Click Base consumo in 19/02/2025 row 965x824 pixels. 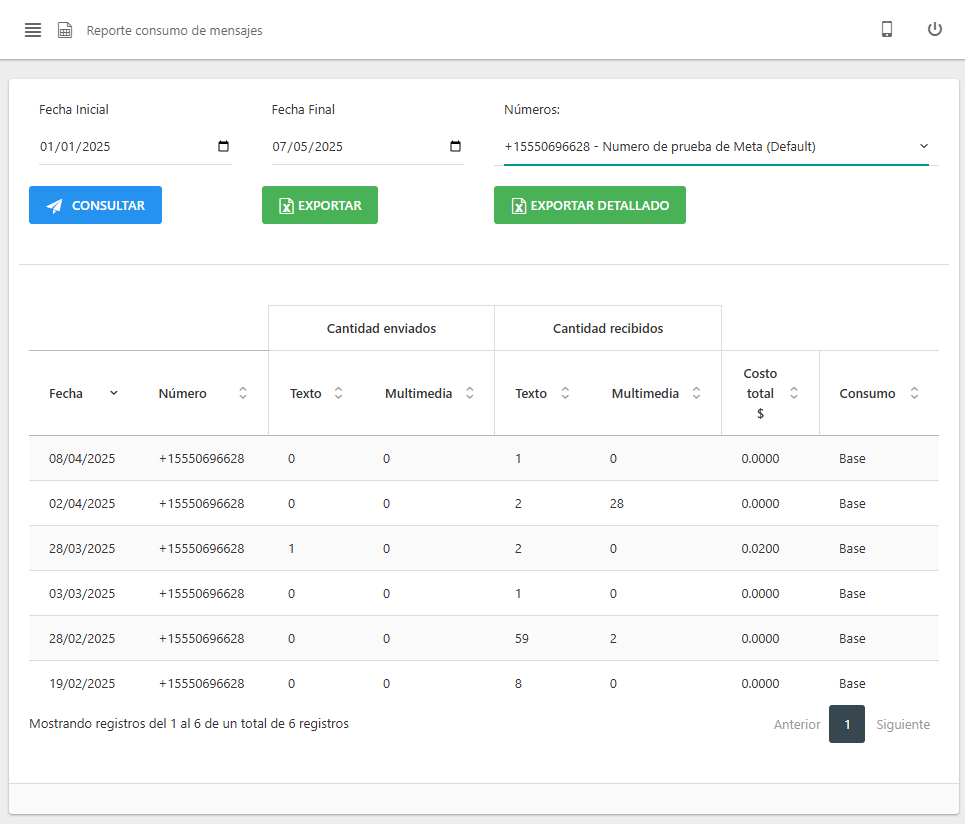click(x=852, y=683)
